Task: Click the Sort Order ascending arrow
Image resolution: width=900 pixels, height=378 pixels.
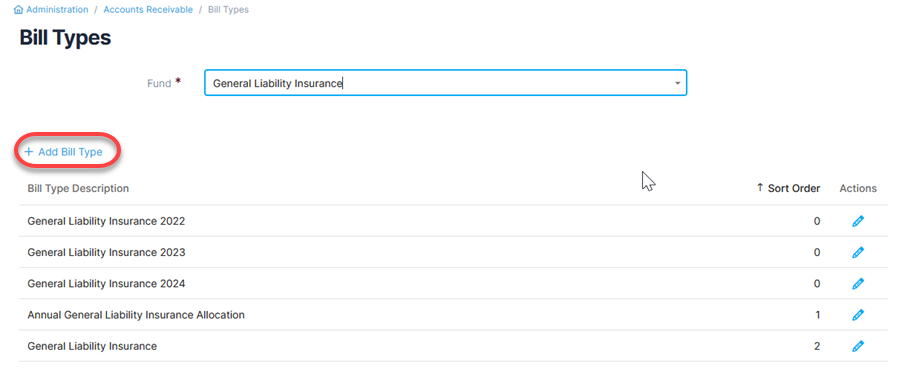Action: [760, 188]
